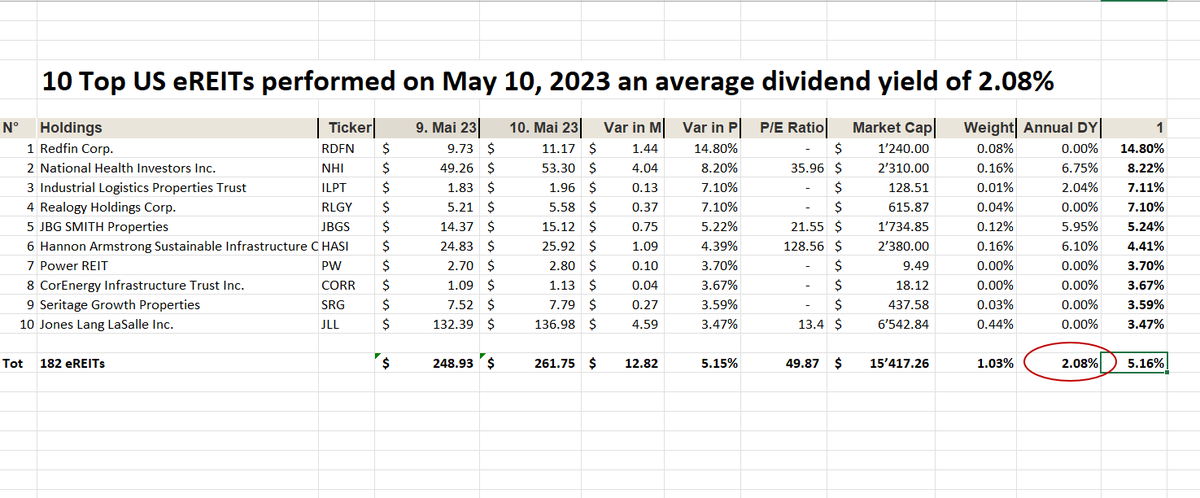Select the CorEnergy Infrastructure Trust Inc. cell

tap(176, 285)
